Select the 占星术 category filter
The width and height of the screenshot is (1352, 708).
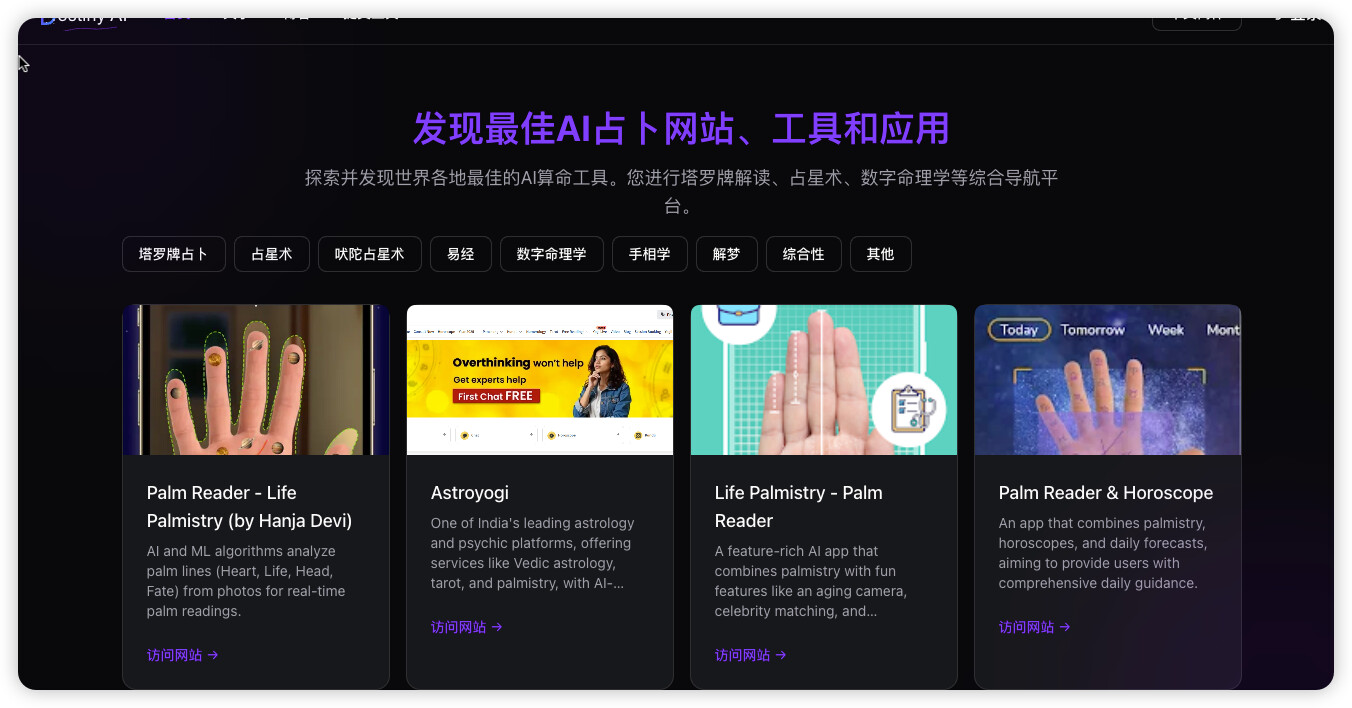point(272,254)
